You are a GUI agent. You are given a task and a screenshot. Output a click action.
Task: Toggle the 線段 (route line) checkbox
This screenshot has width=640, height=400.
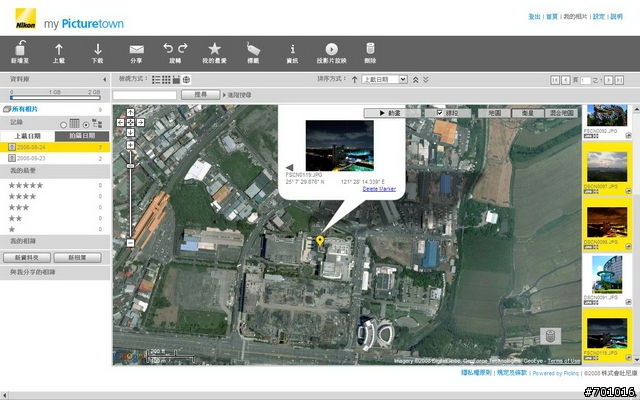tap(440, 113)
